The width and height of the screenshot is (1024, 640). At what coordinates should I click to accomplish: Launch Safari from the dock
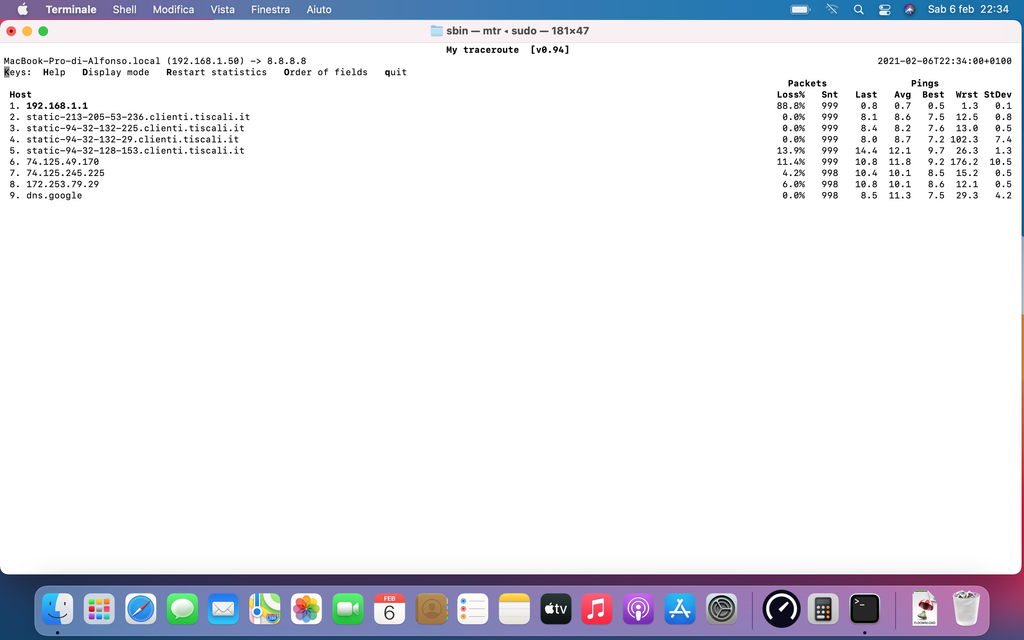[x=141, y=608]
